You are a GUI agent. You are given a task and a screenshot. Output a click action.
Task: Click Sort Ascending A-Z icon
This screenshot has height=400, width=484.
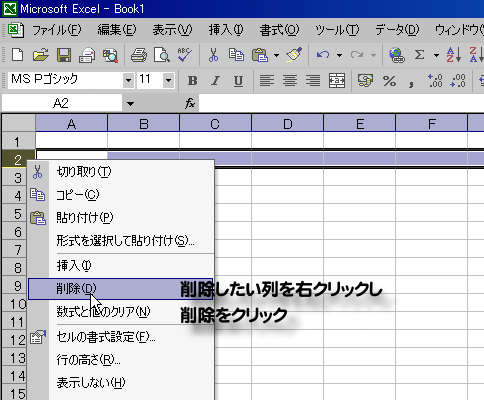click(454, 55)
